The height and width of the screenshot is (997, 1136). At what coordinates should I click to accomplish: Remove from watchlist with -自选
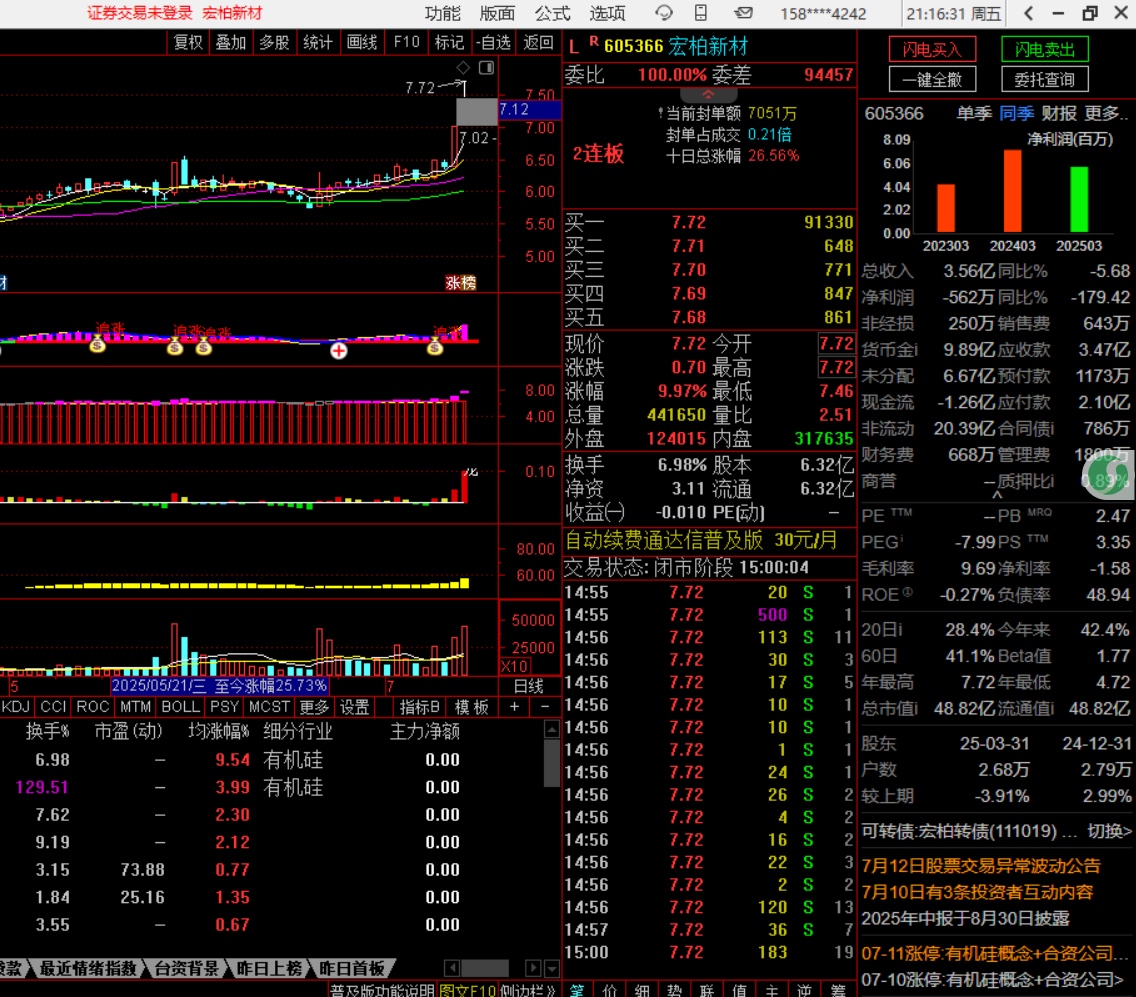click(x=493, y=43)
